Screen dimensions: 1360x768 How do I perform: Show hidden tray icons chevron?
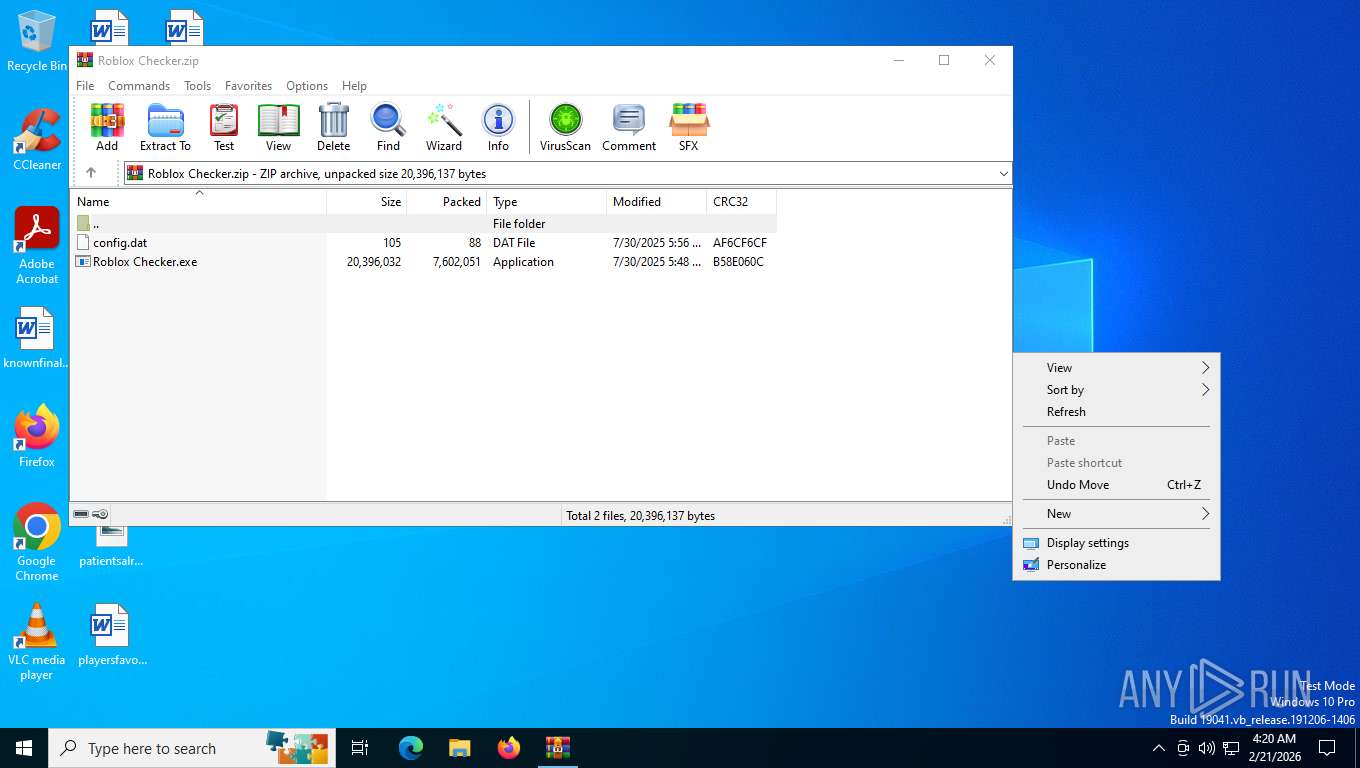point(1159,748)
